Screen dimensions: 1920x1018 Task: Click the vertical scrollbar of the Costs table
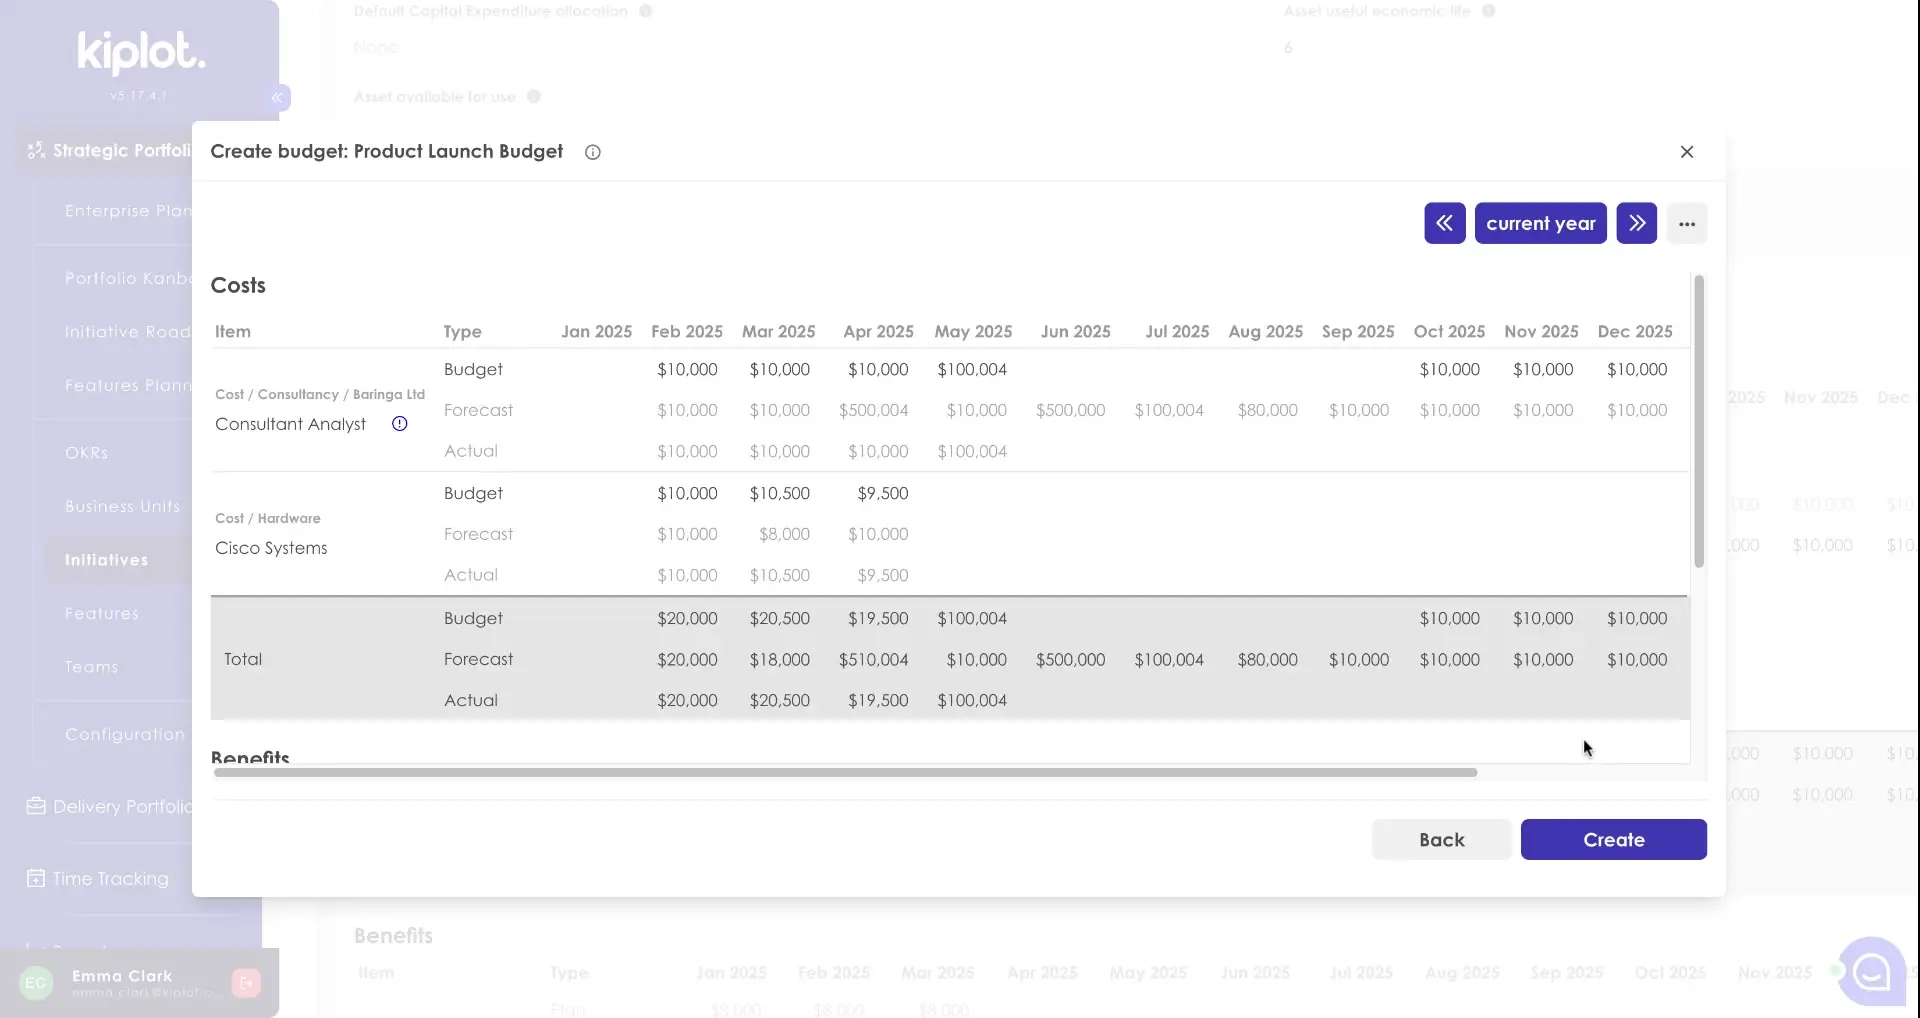coord(1698,422)
